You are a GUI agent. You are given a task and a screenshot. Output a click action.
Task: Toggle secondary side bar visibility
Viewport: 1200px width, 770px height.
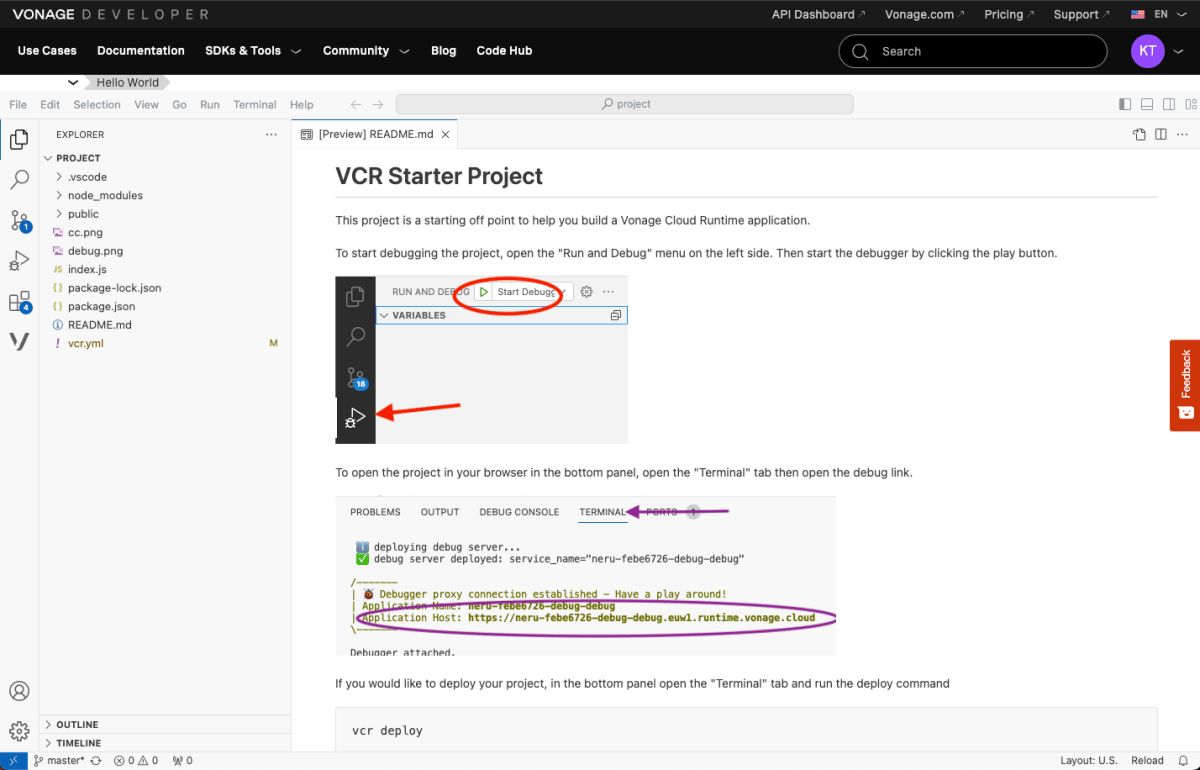pos(1168,104)
